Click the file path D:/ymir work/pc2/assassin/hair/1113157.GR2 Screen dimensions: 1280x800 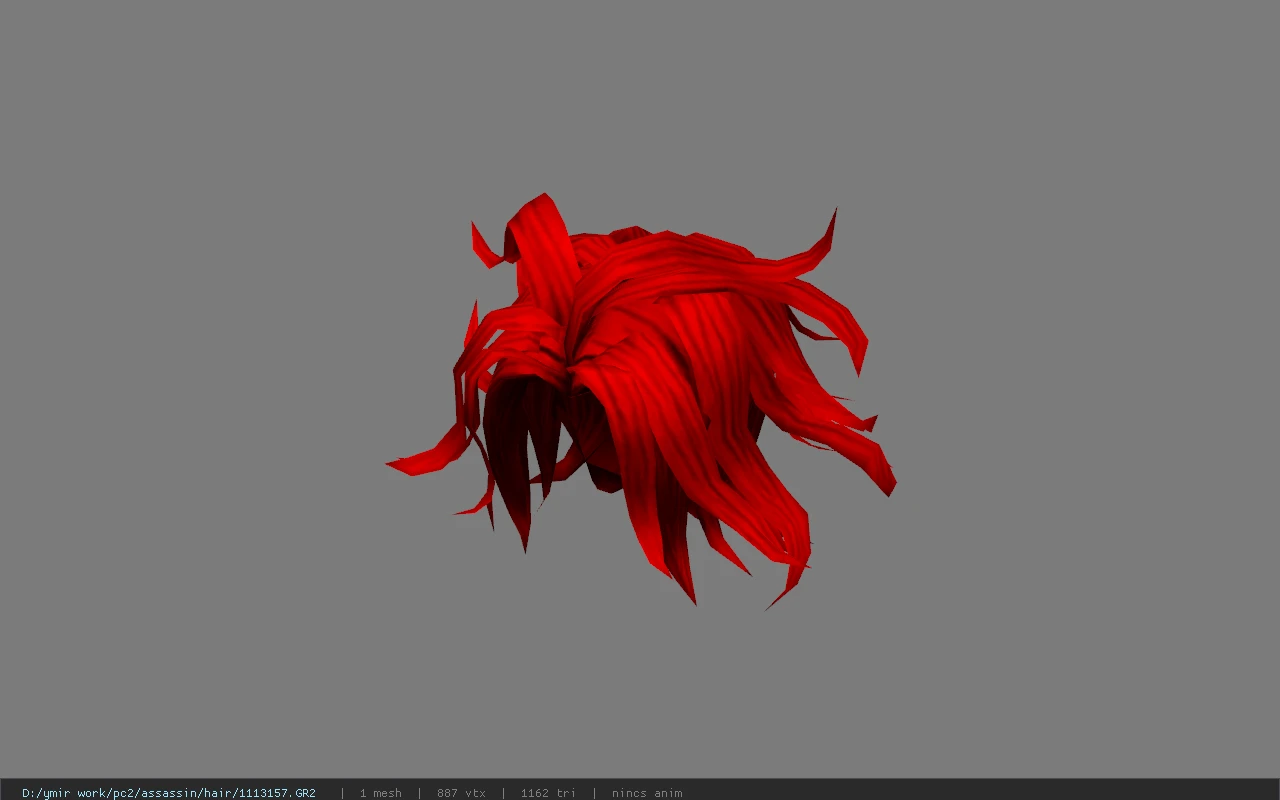pos(169,793)
